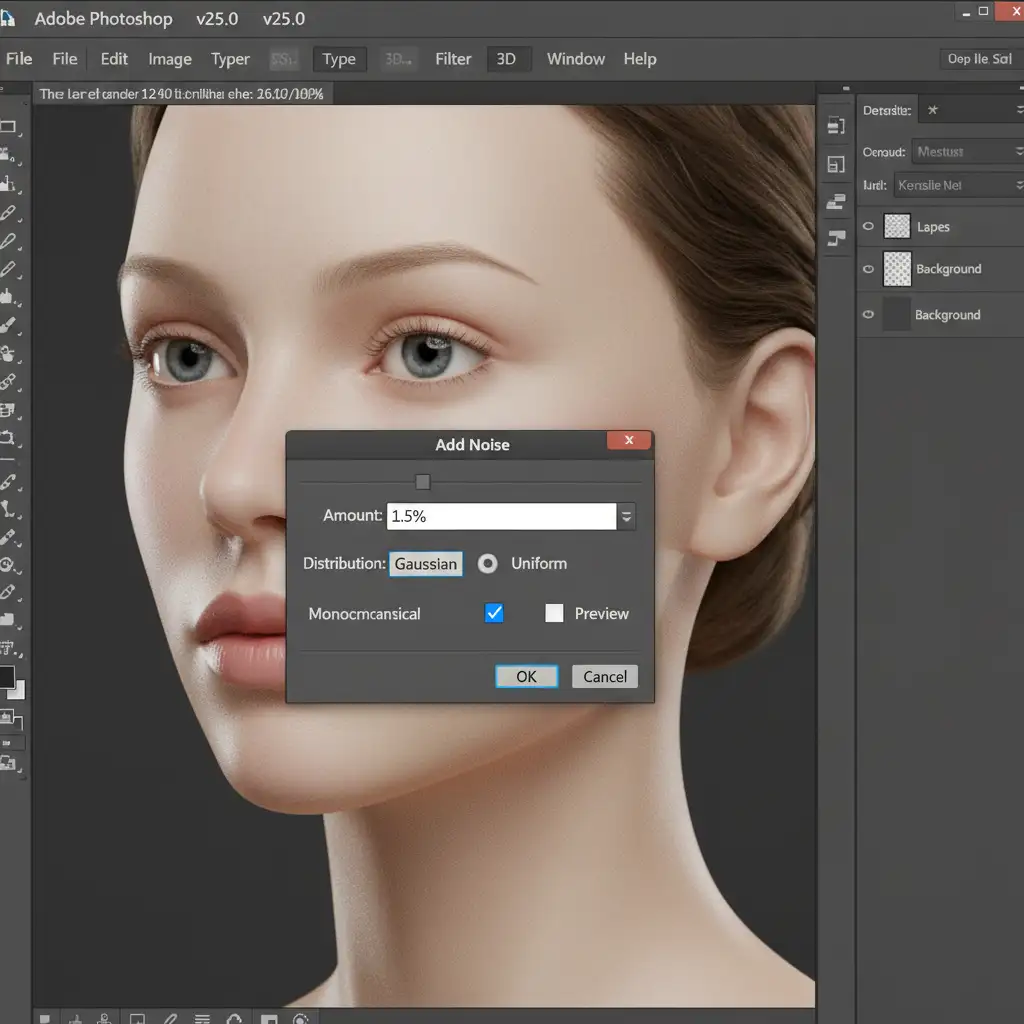Screen dimensions: 1024x1024
Task: Click the topmost icon in the collapsed panel strip
Action: (837, 125)
